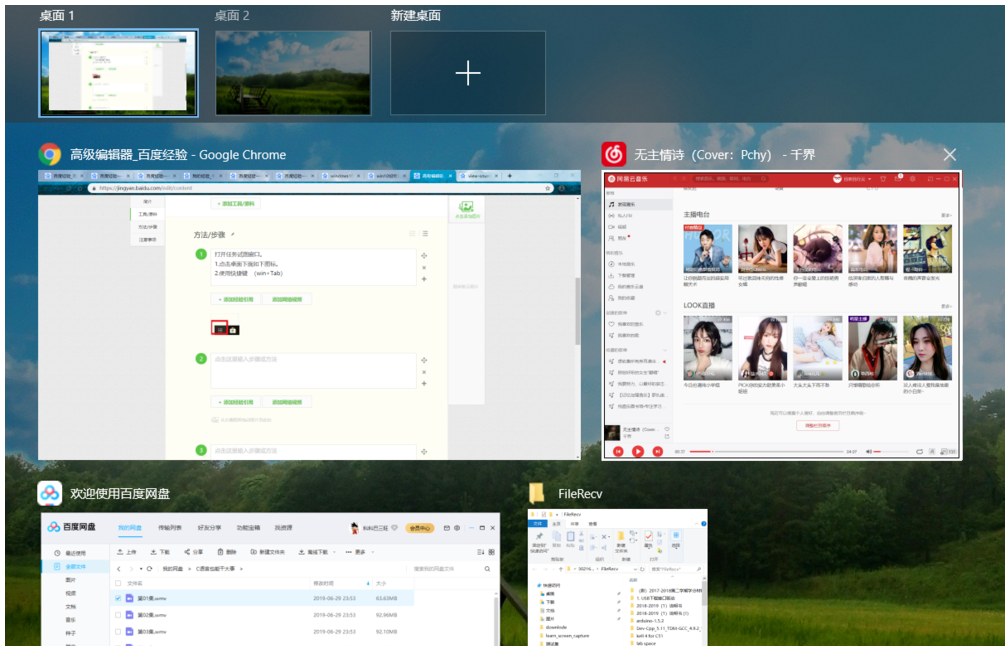Expand the NetEase user account dropdown arrow
Screen dimensions: 1006x646
click(870, 180)
